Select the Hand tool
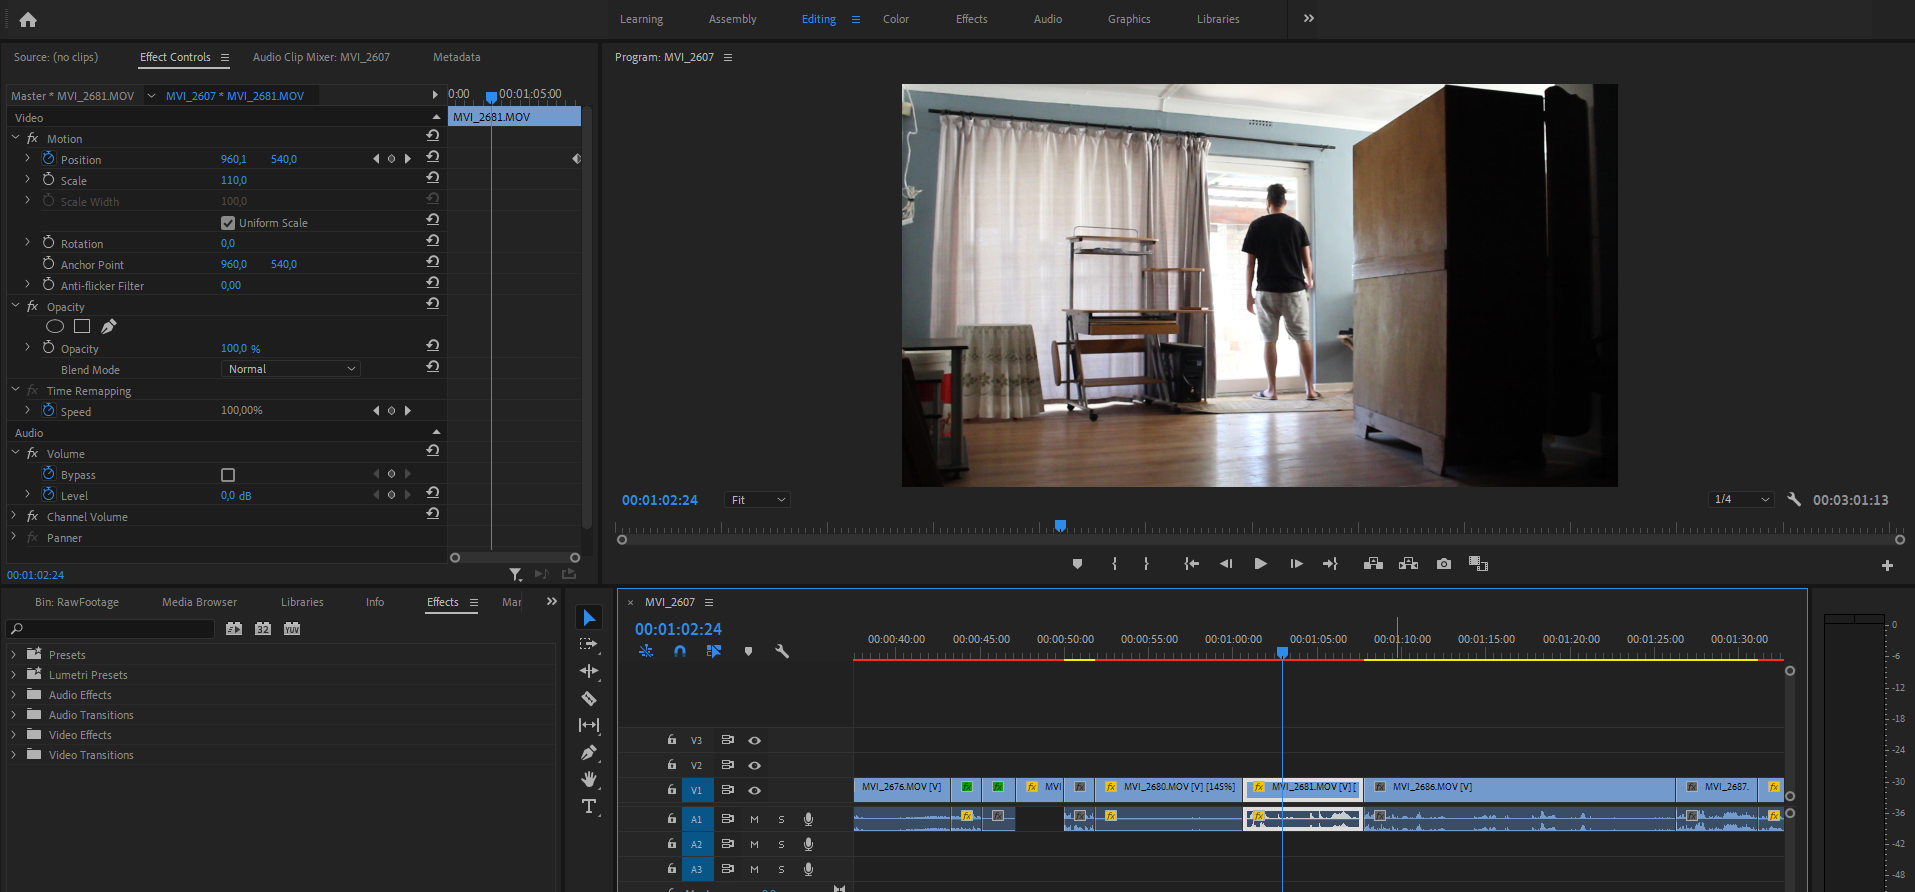The height and width of the screenshot is (892, 1915). point(589,779)
